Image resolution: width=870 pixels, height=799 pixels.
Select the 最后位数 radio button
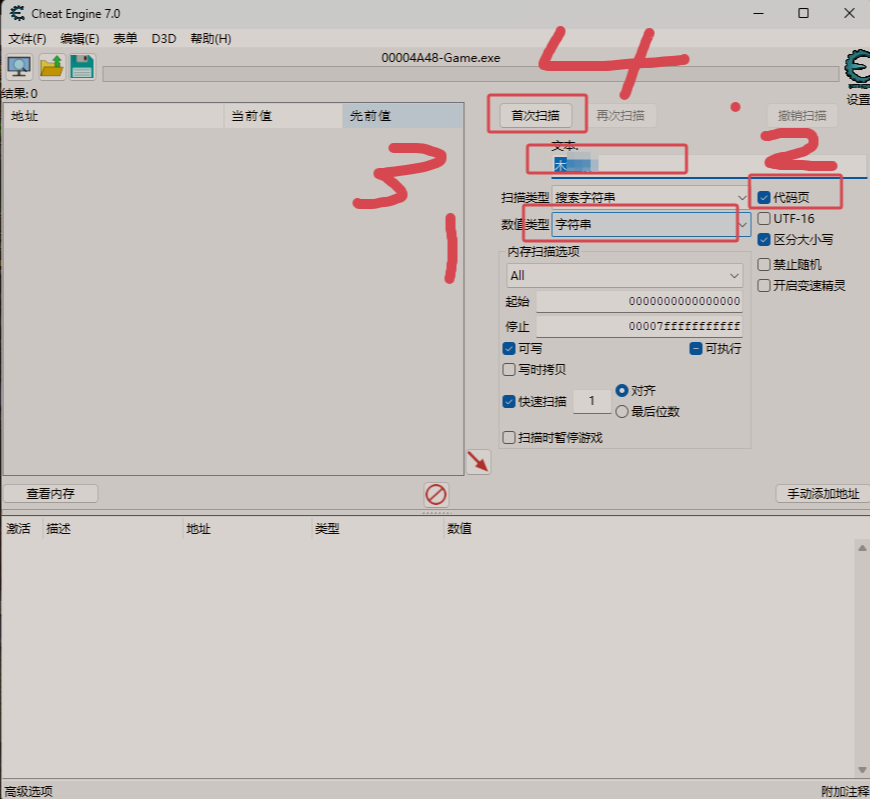click(622, 412)
